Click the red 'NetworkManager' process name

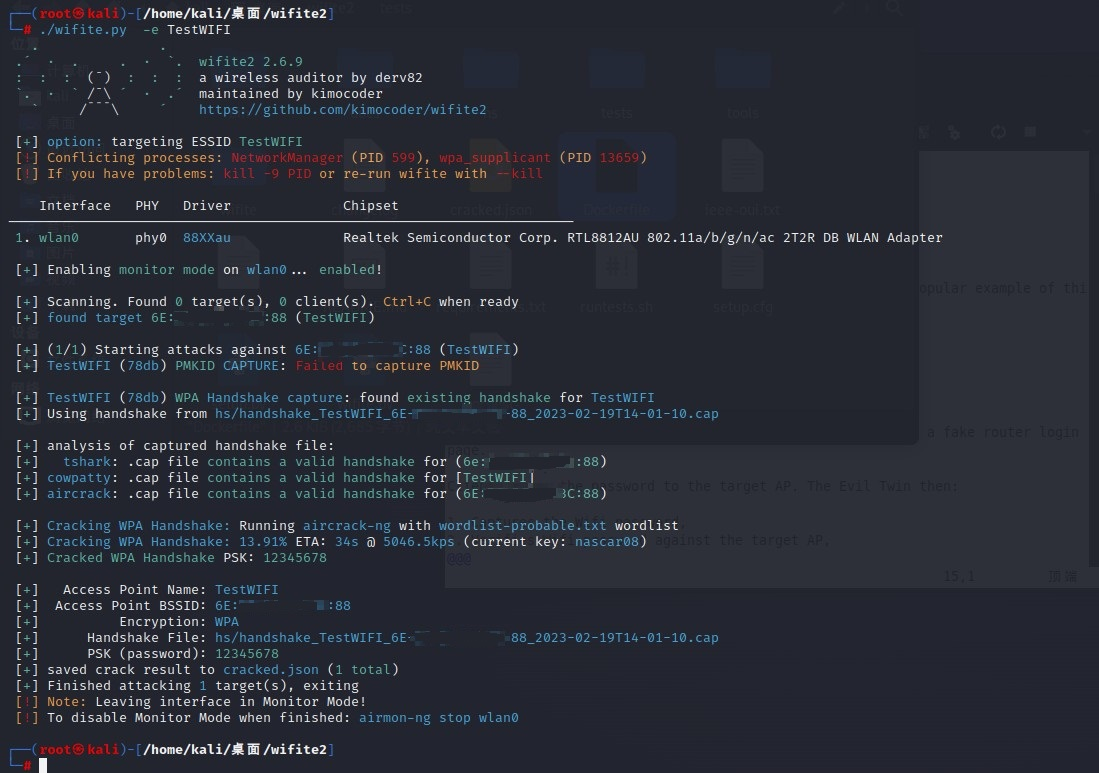(287, 158)
